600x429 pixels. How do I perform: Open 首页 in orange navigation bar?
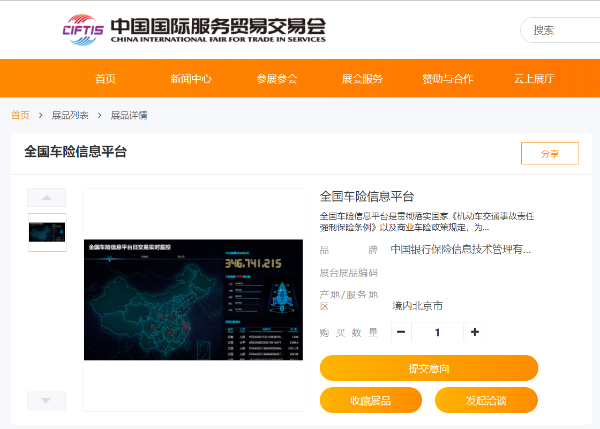tap(105, 79)
